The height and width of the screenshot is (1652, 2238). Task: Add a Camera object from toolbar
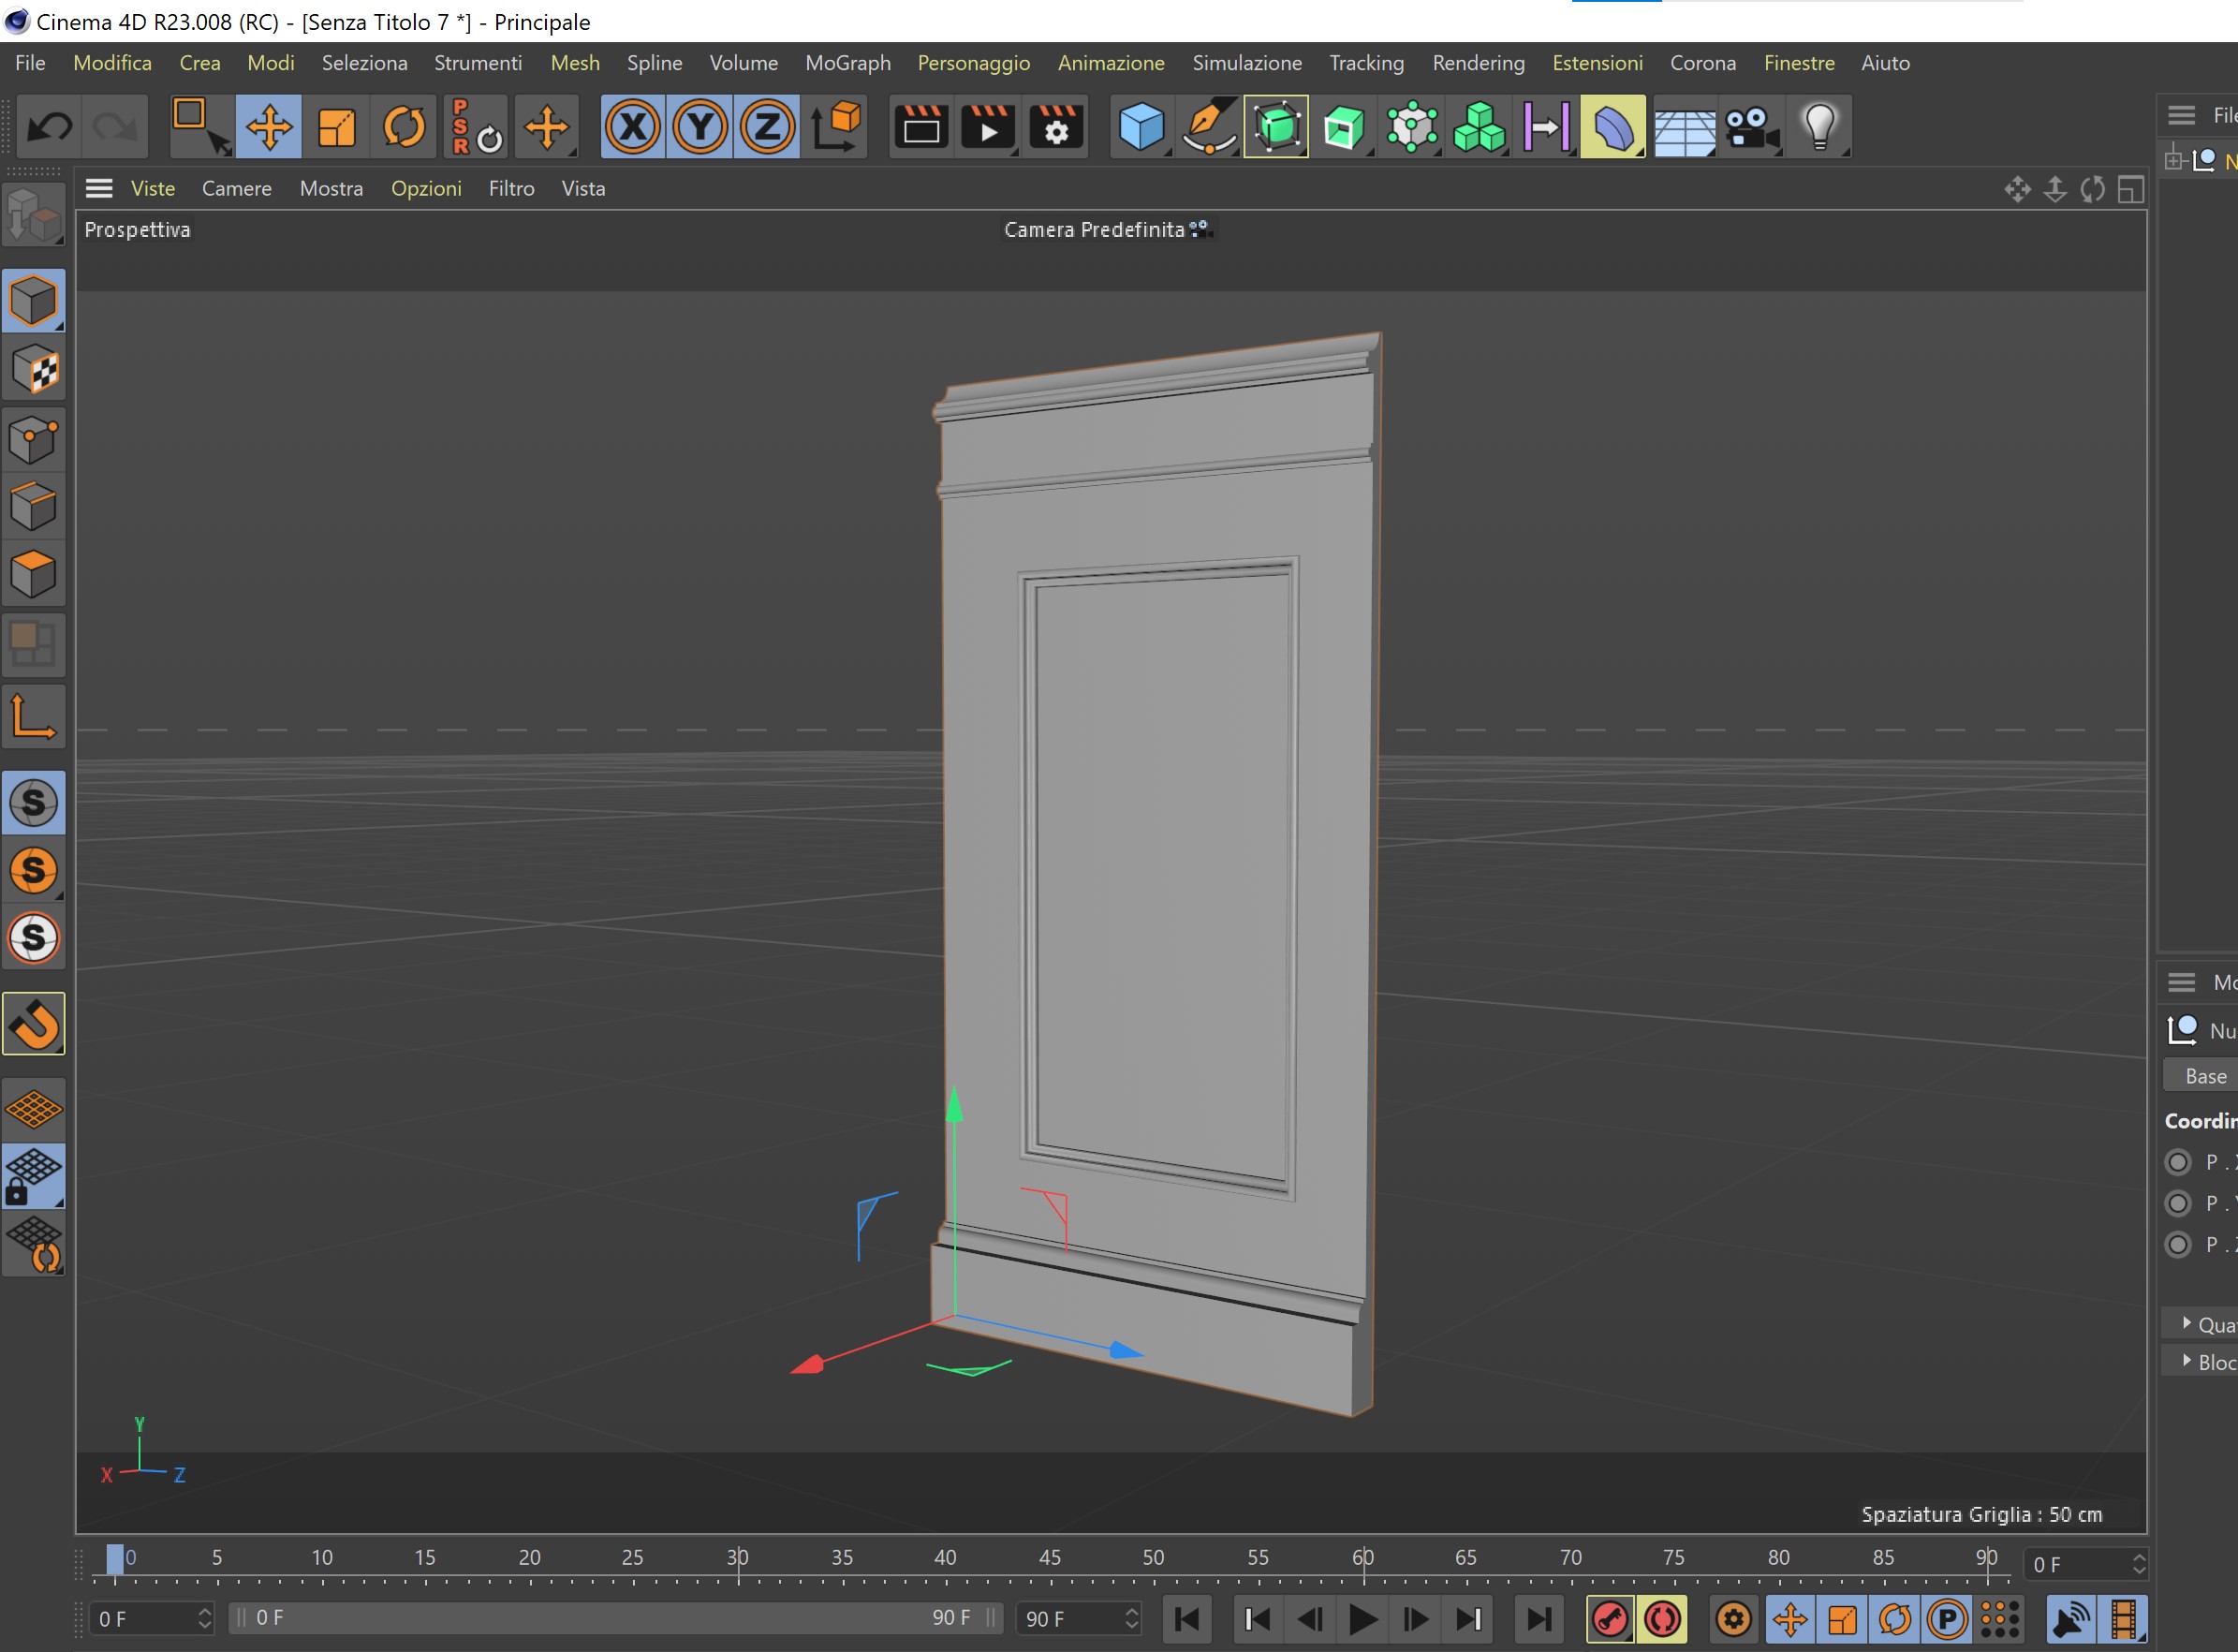pos(1750,127)
